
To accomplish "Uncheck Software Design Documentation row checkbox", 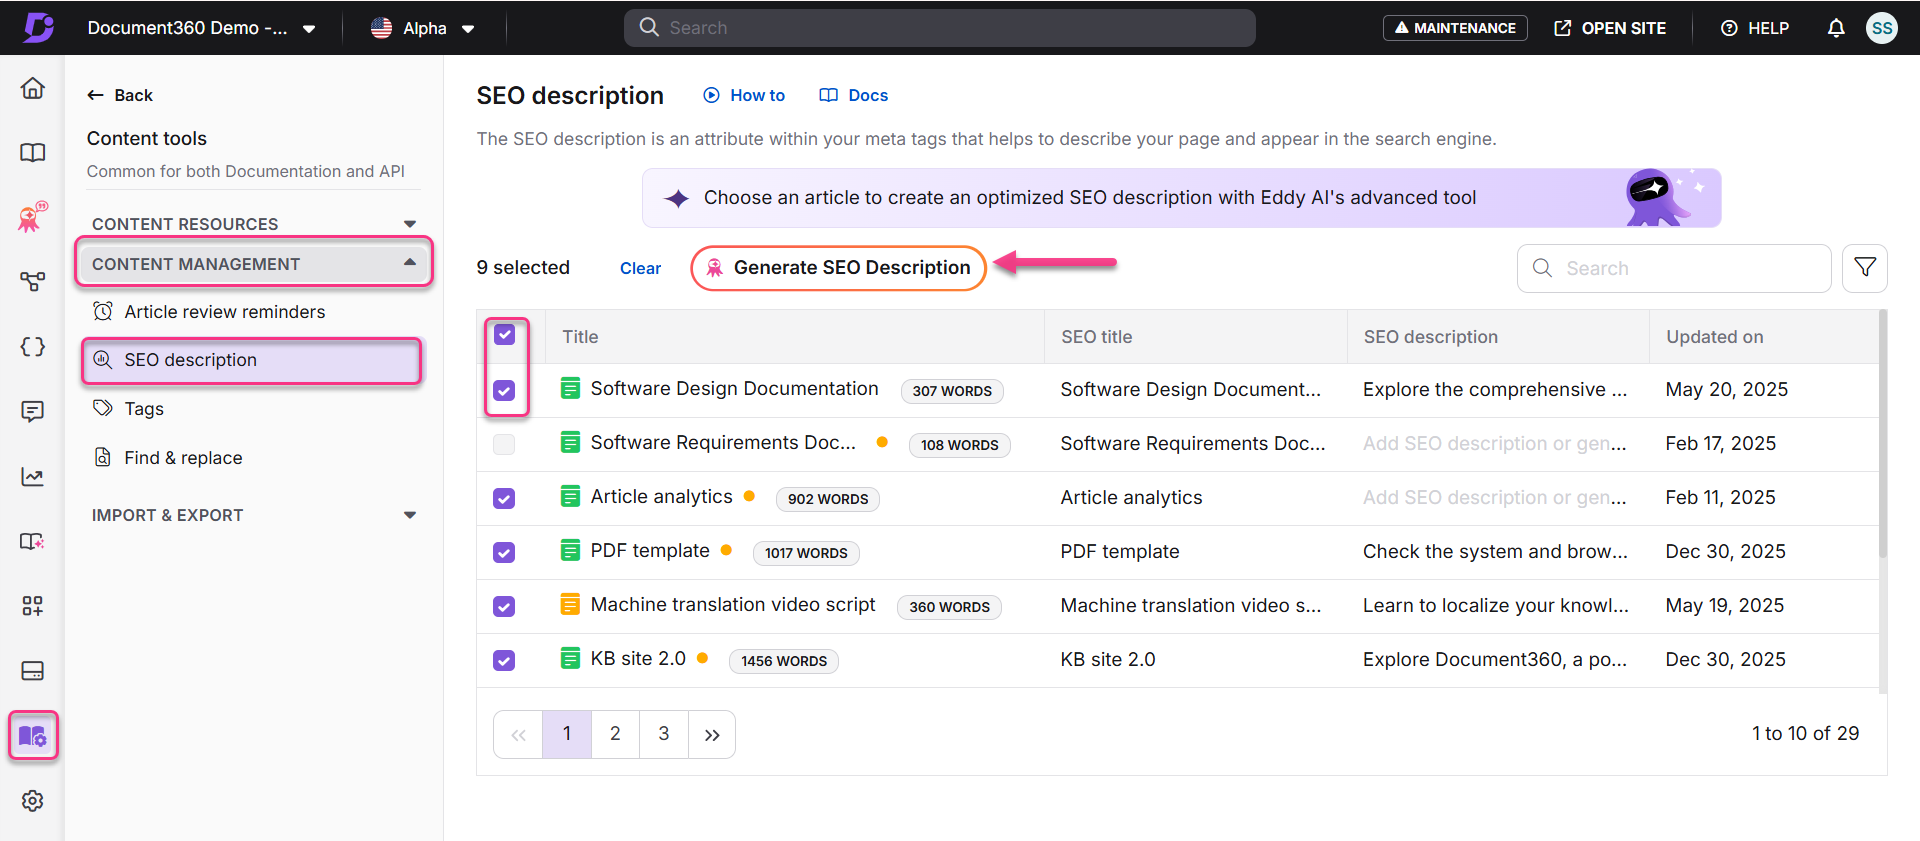I will click(505, 390).
